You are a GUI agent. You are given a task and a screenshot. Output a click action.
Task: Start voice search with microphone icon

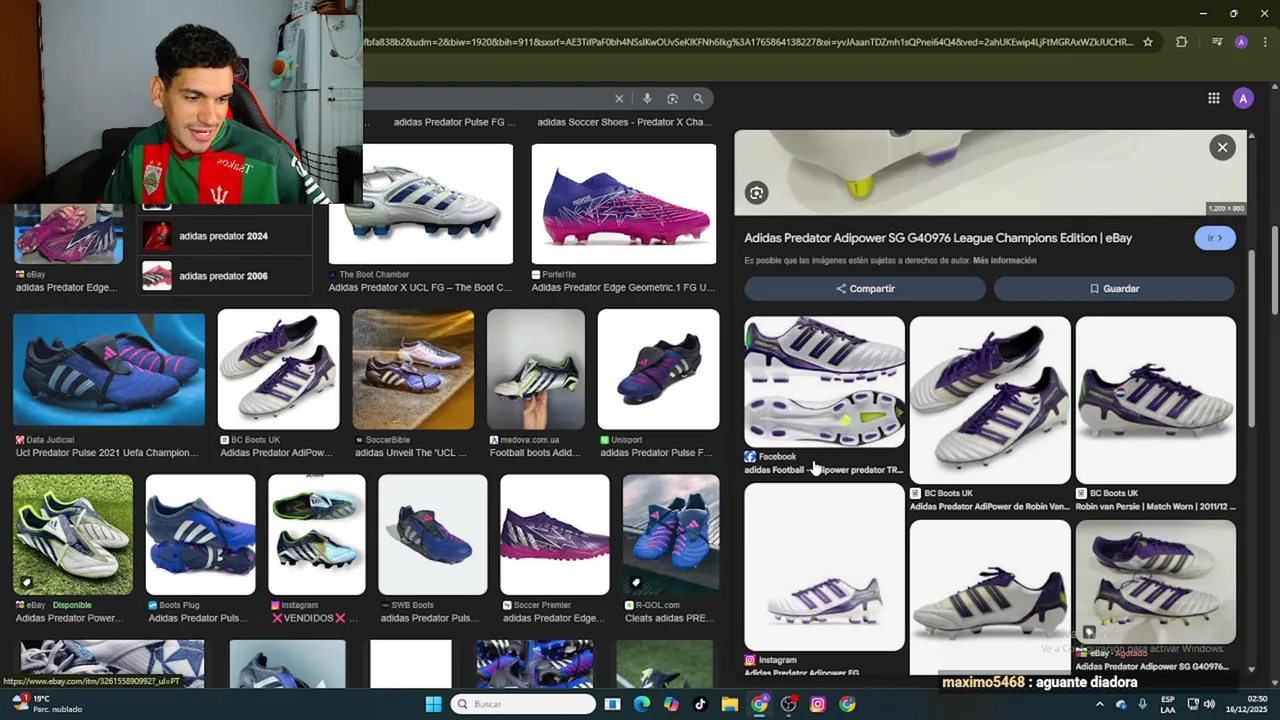point(647,98)
